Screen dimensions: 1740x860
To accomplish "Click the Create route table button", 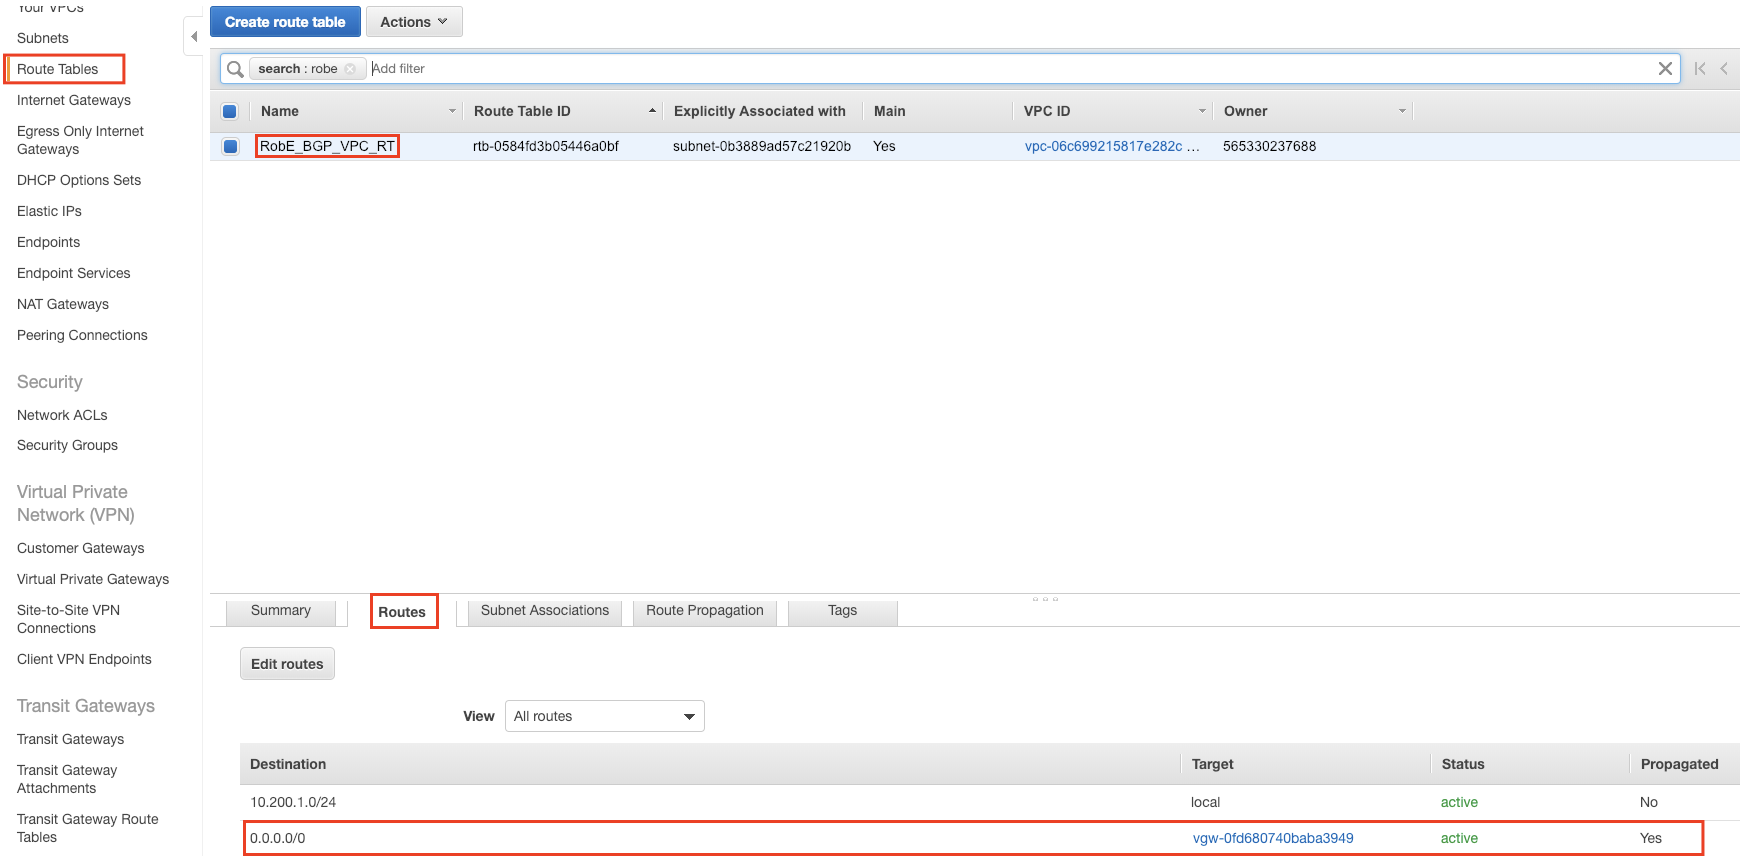I will (x=285, y=22).
